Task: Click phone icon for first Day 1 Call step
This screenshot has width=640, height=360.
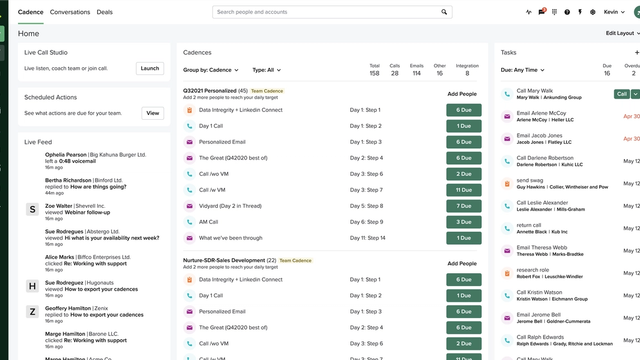Action: 189,126
